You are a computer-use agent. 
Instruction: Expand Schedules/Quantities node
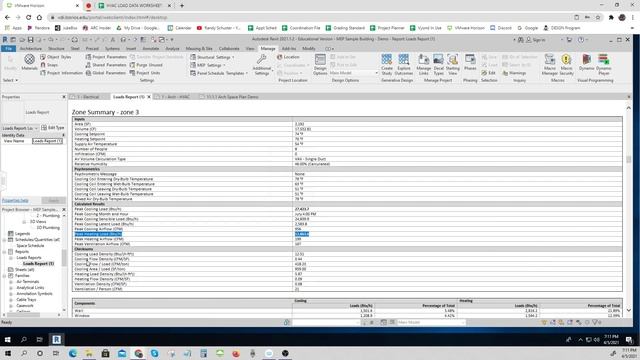point(4,240)
